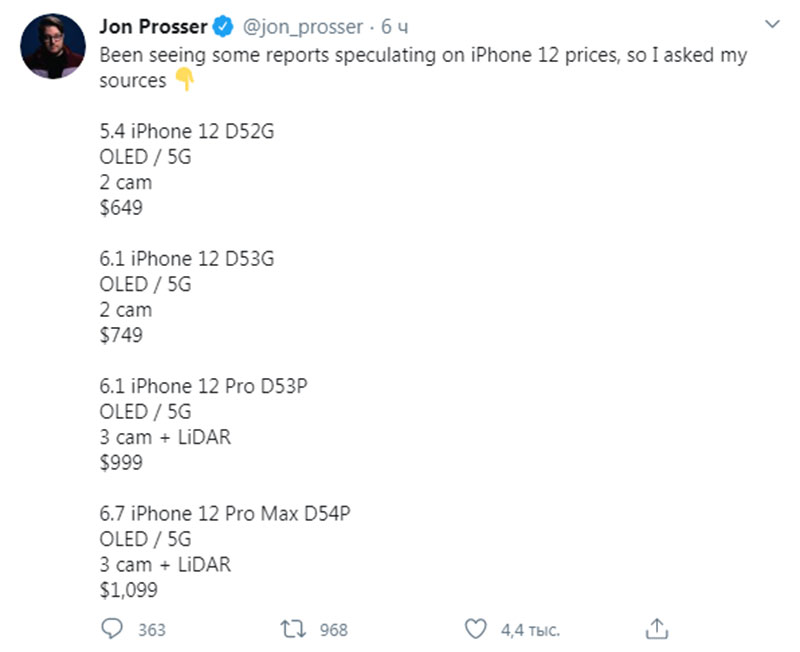The height and width of the screenshot is (652, 800).
Task: Click the pointing-down hand emoji
Action: click(184, 81)
